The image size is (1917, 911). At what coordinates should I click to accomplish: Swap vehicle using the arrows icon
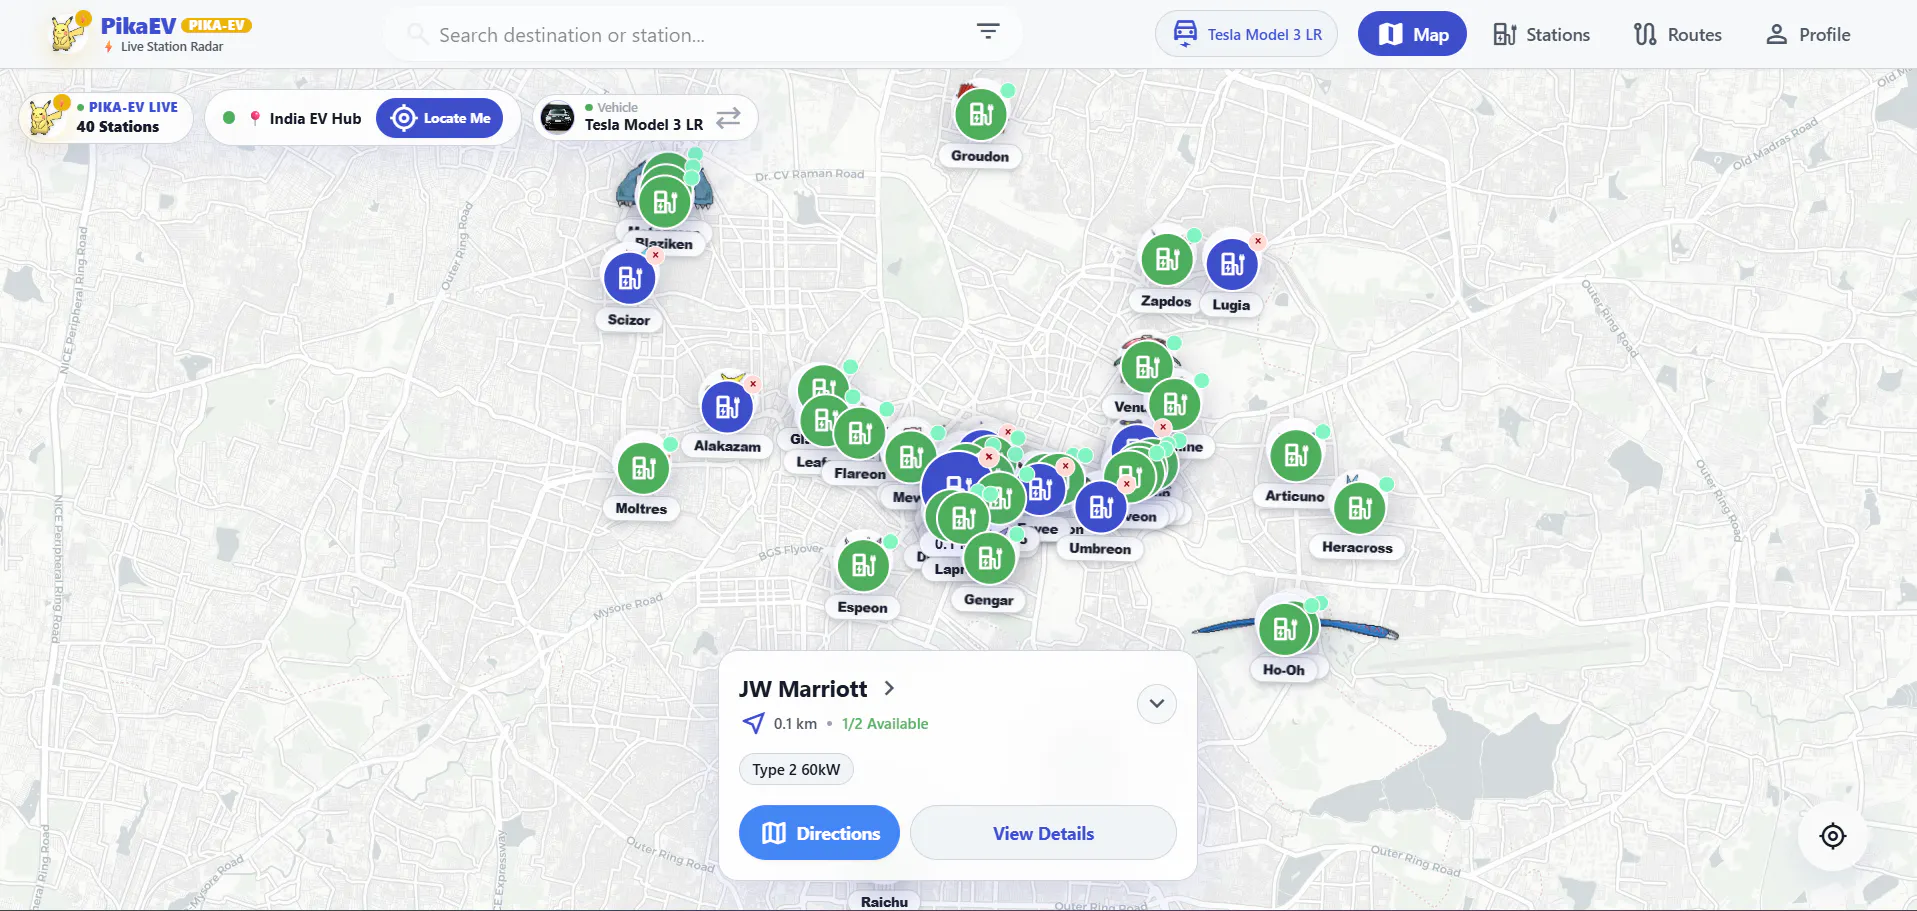click(729, 117)
